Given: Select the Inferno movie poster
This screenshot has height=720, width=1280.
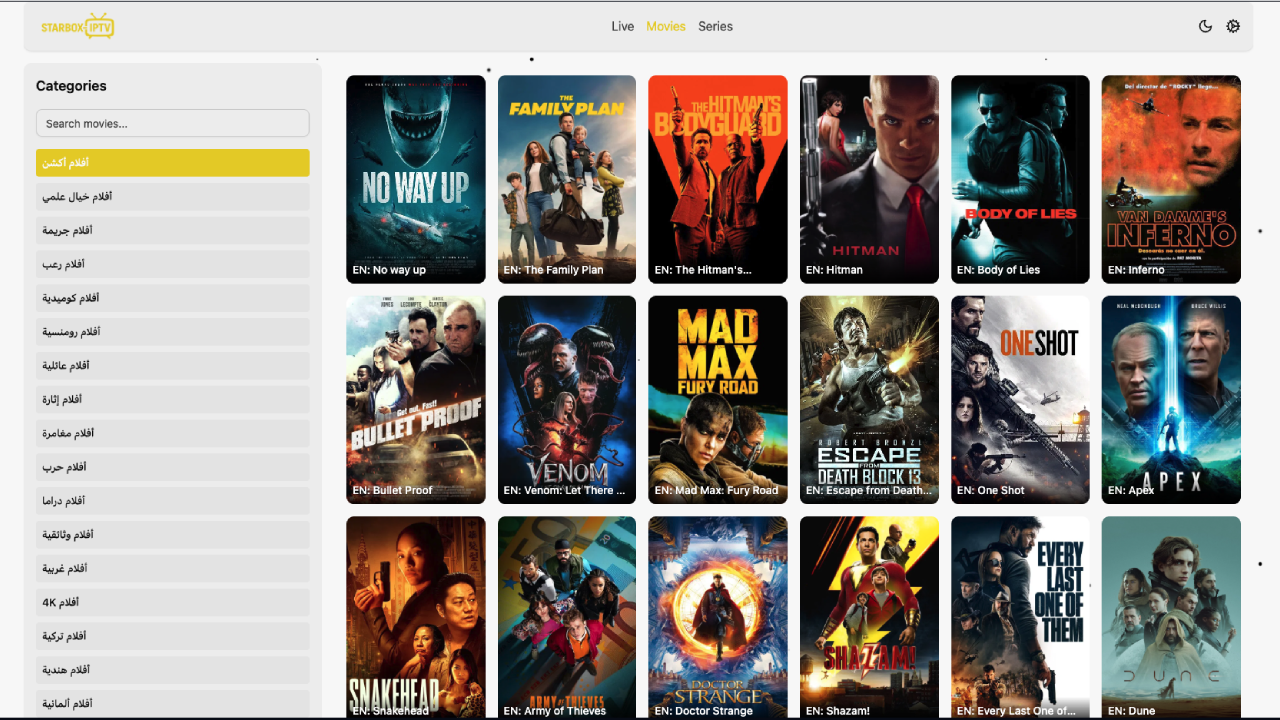Looking at the screenshot, I should tap(1171, 180).
